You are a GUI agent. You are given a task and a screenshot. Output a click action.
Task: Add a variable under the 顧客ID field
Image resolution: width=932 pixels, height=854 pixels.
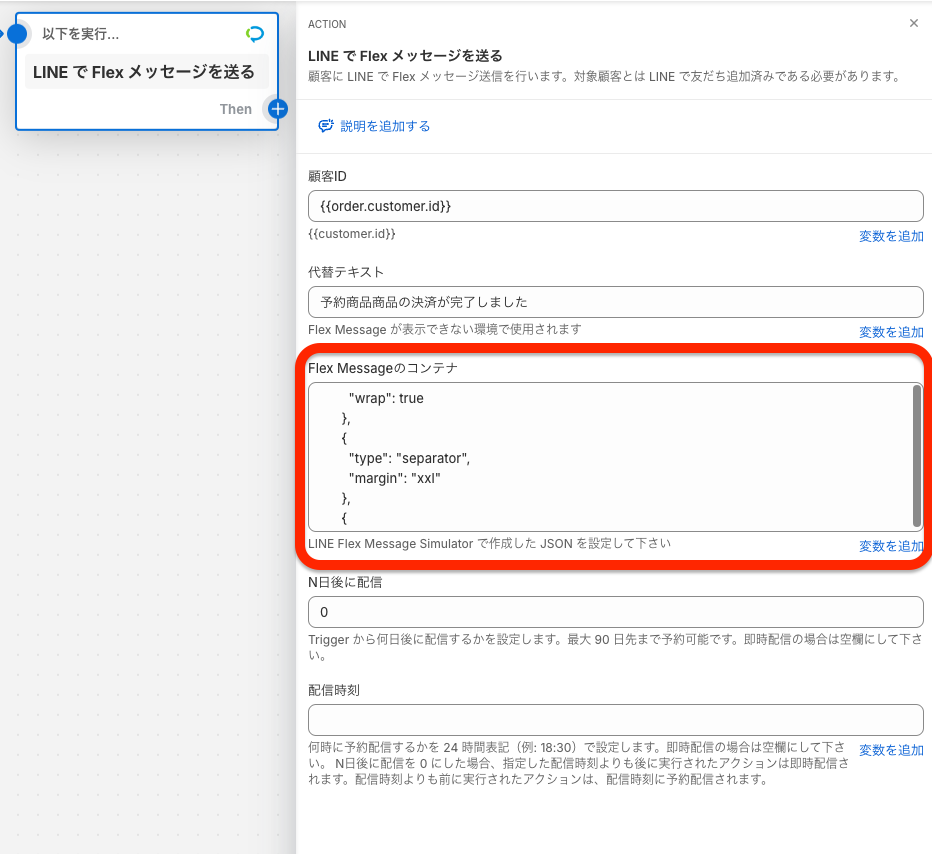(890, 236)
